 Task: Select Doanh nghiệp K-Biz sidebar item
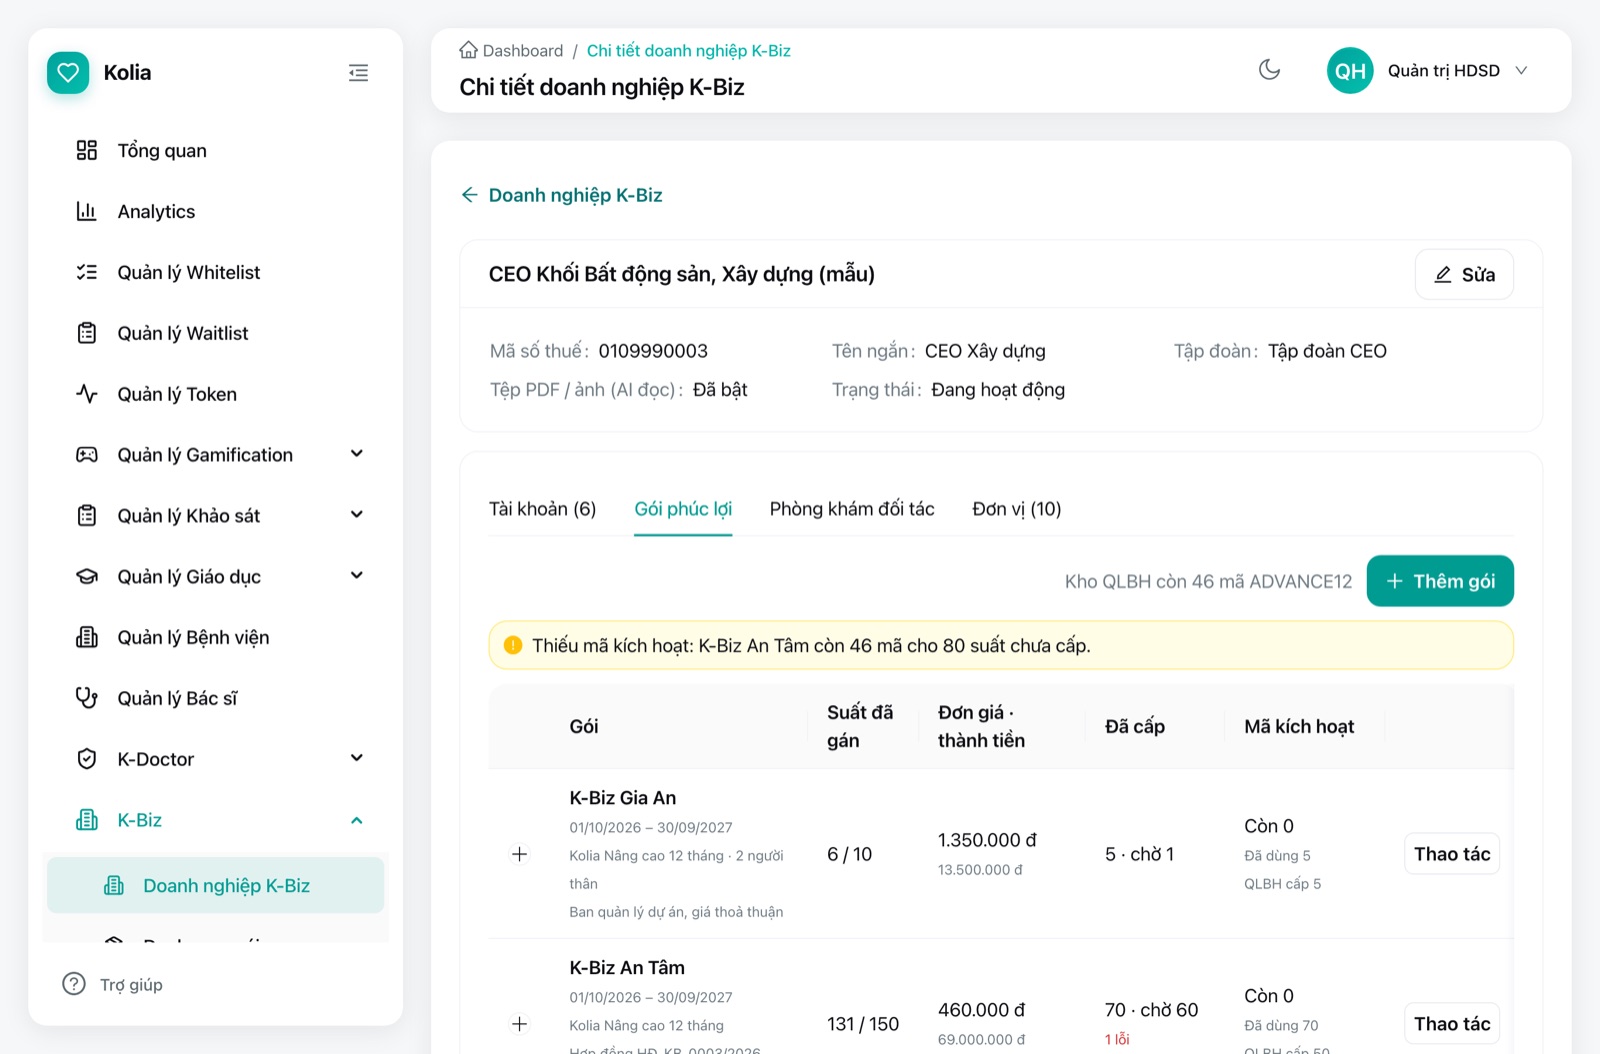[x=215, y=885]
